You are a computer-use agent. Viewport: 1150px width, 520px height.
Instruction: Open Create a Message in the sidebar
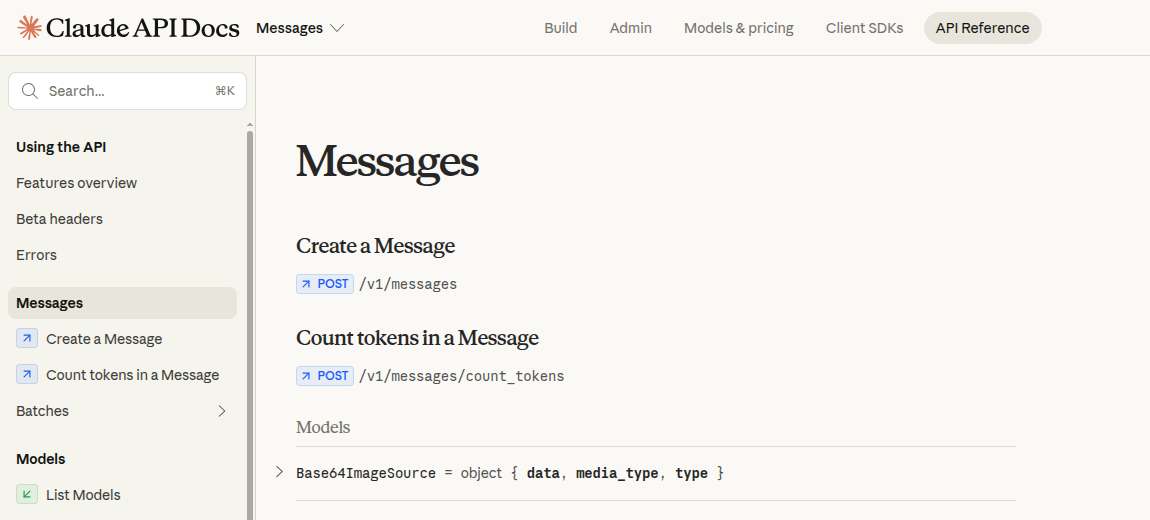tap(104, 339)
